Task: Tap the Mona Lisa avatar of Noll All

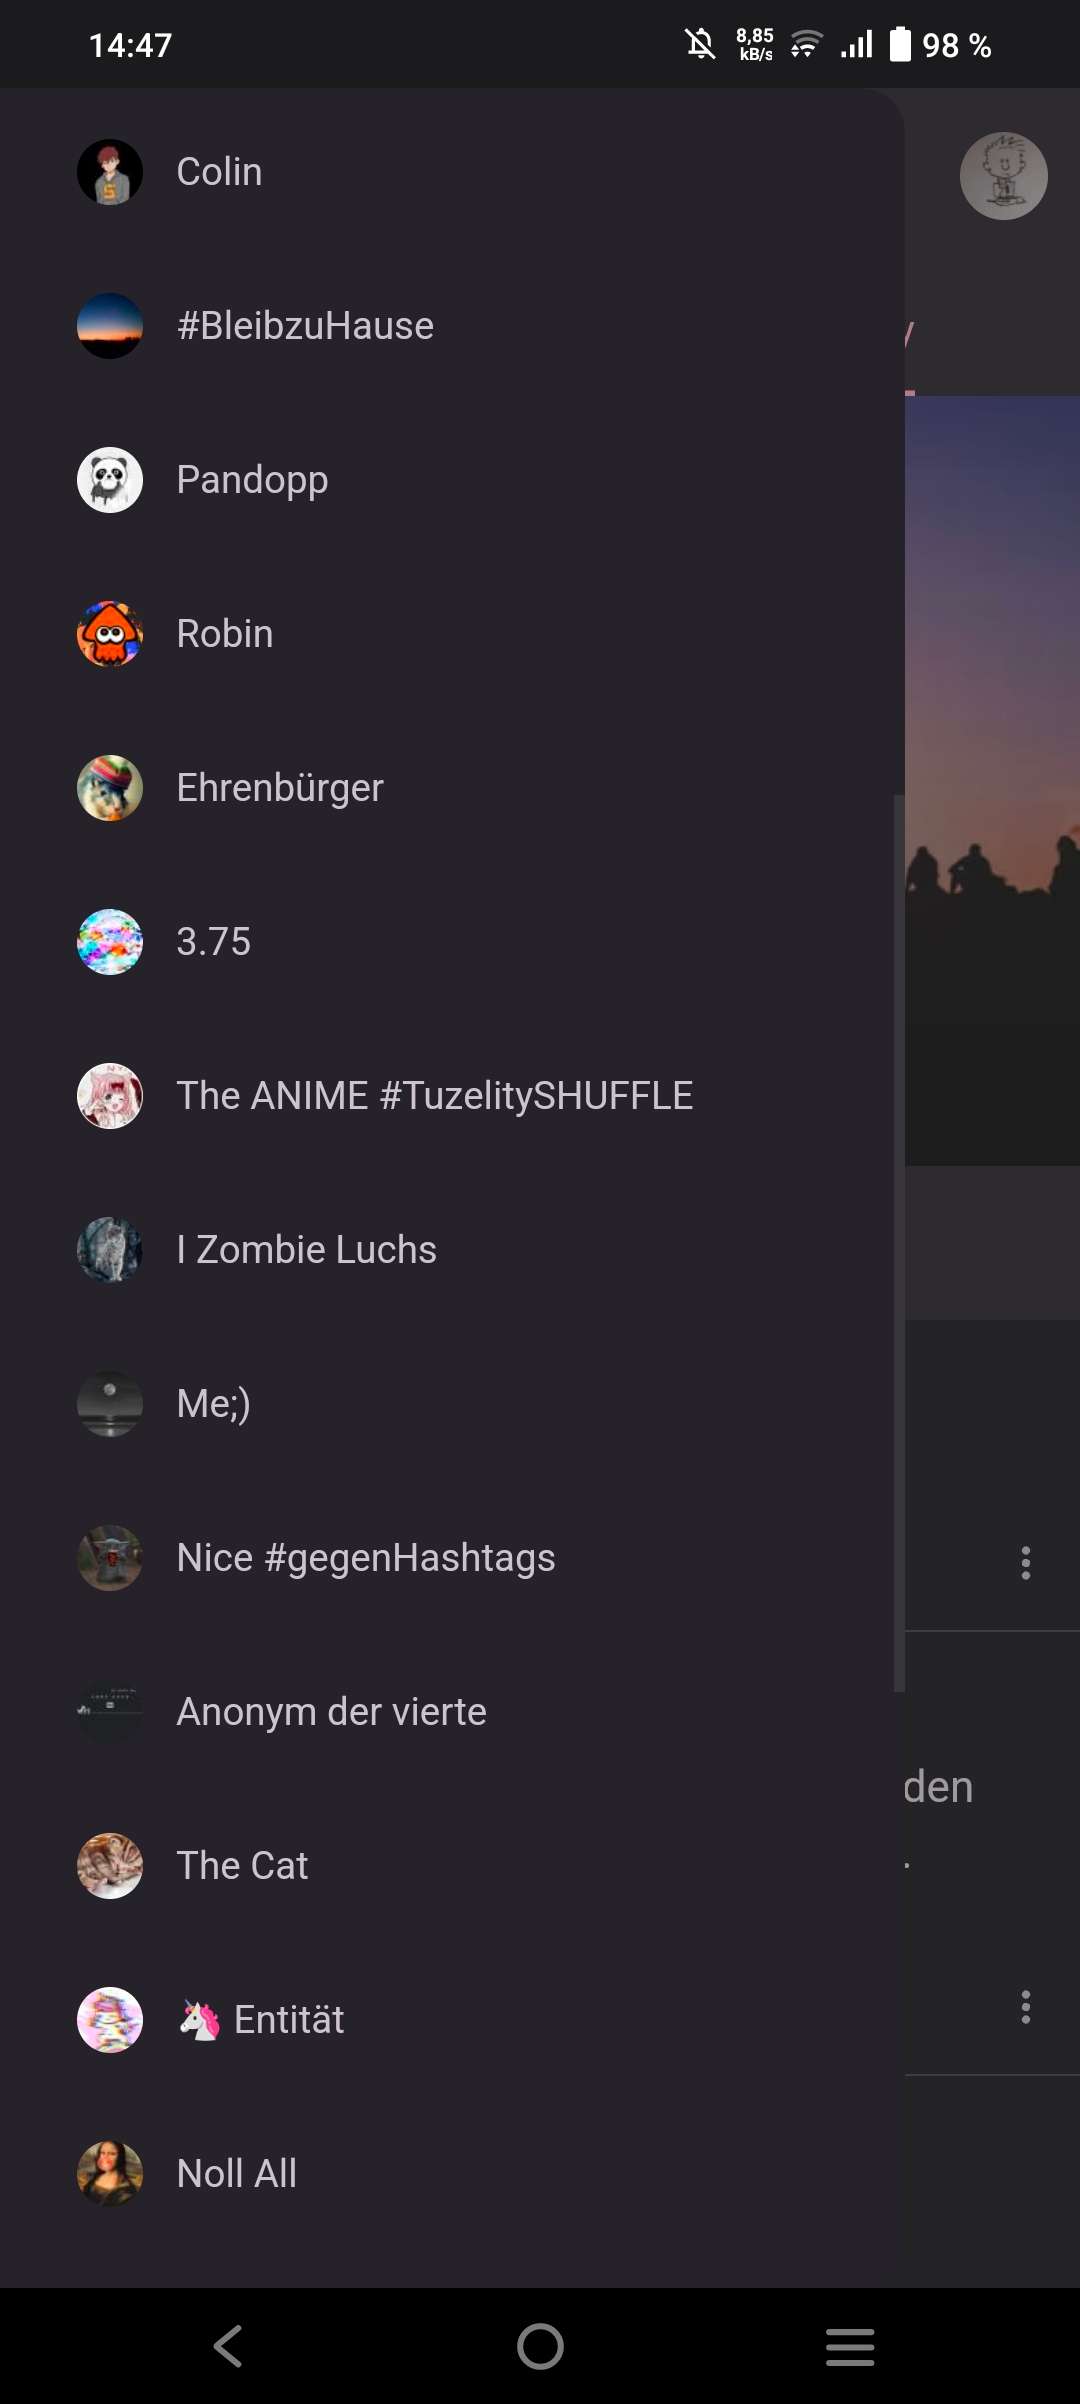Action: tap(110, 2174)
